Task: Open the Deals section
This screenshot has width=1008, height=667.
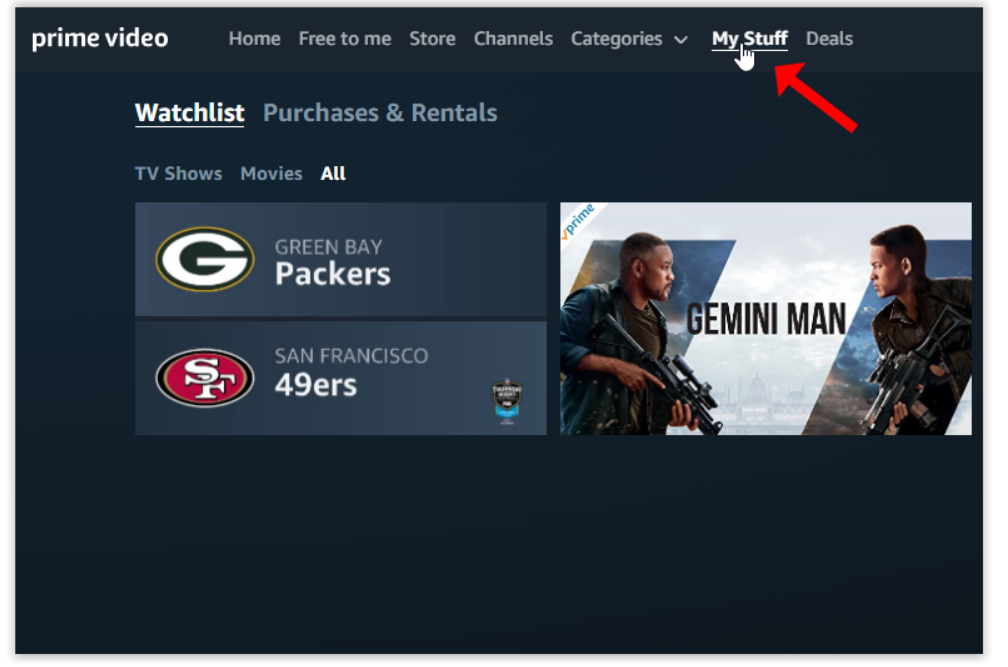Action: pyautogui.click(x=829, y=39)
